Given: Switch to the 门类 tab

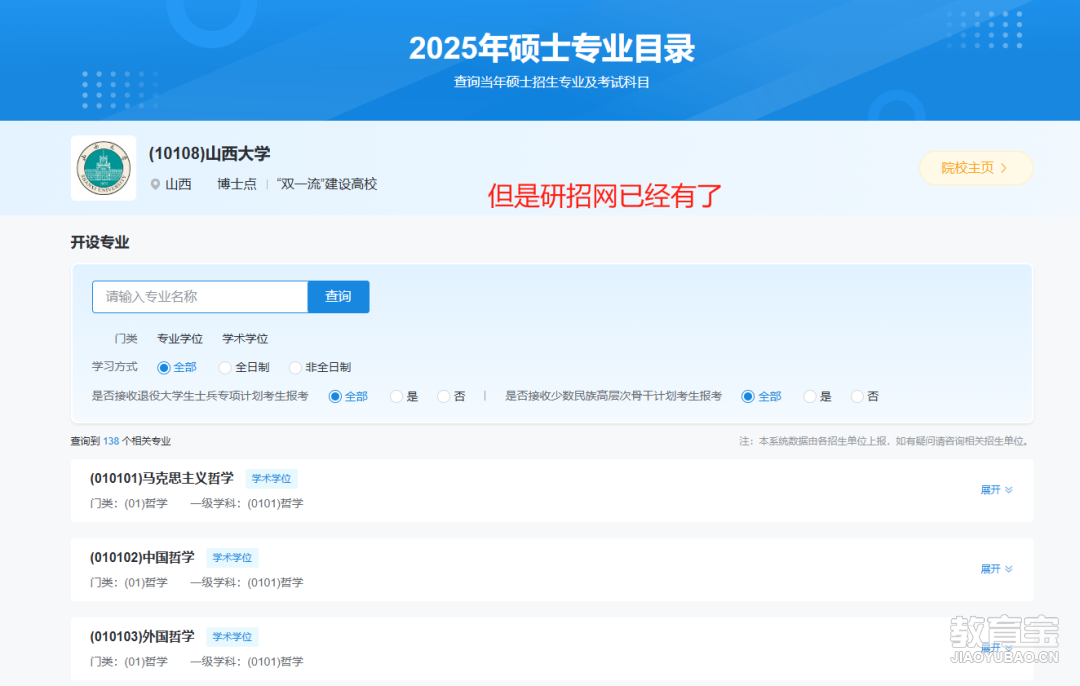Looking at the screenshot, I should (x=126, y=339).
